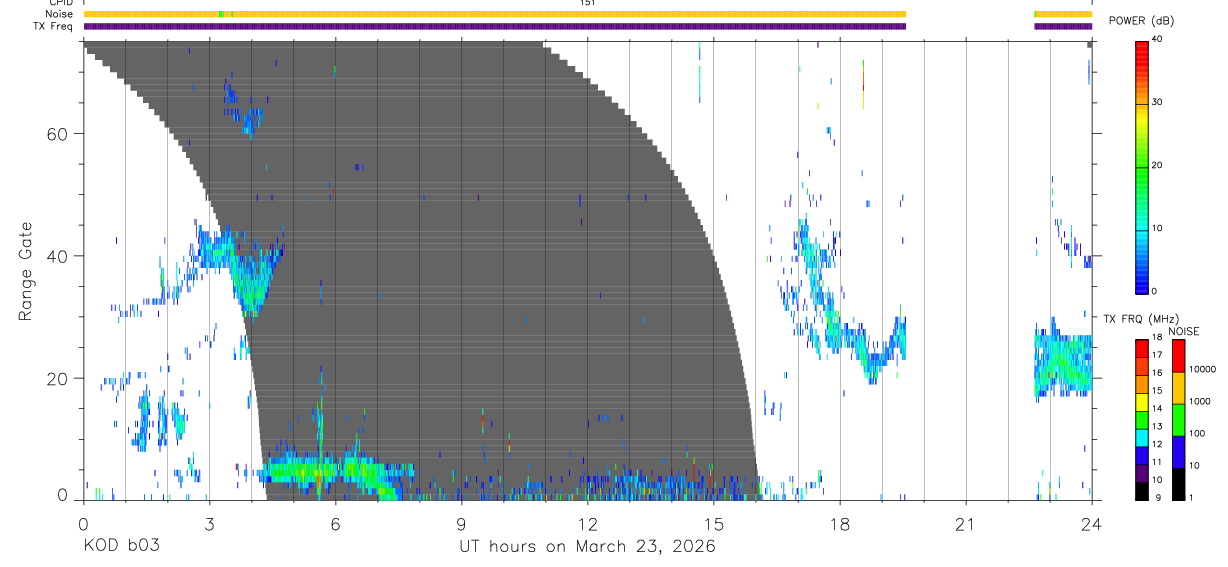Click the 100 tick on NOISE scale

1196,433
